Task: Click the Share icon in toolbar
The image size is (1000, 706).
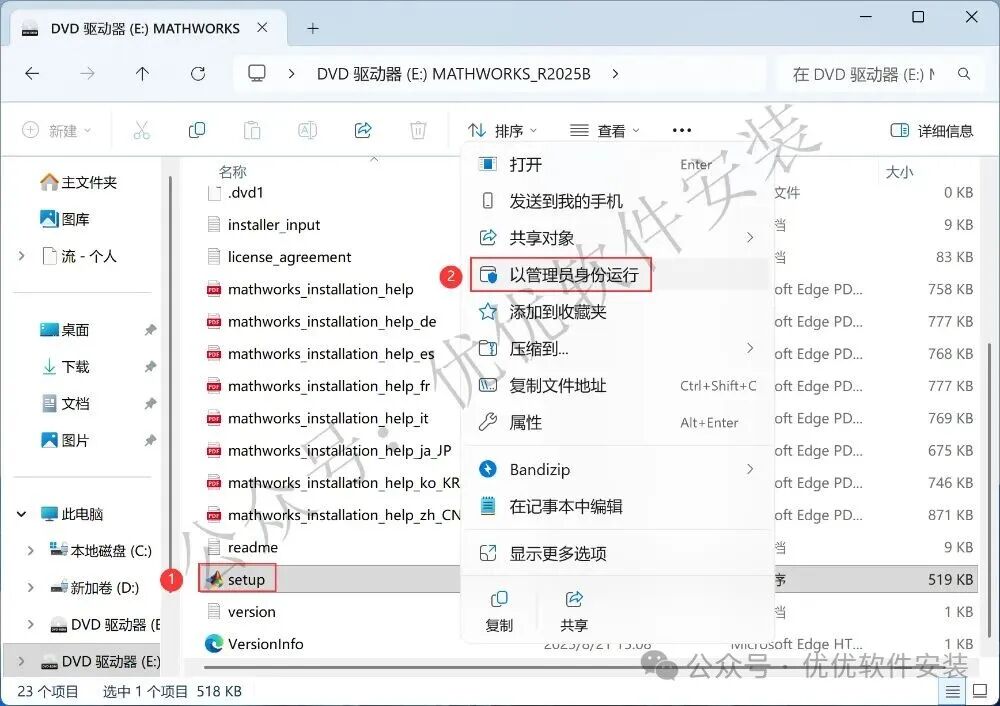Action: point(363,131)
